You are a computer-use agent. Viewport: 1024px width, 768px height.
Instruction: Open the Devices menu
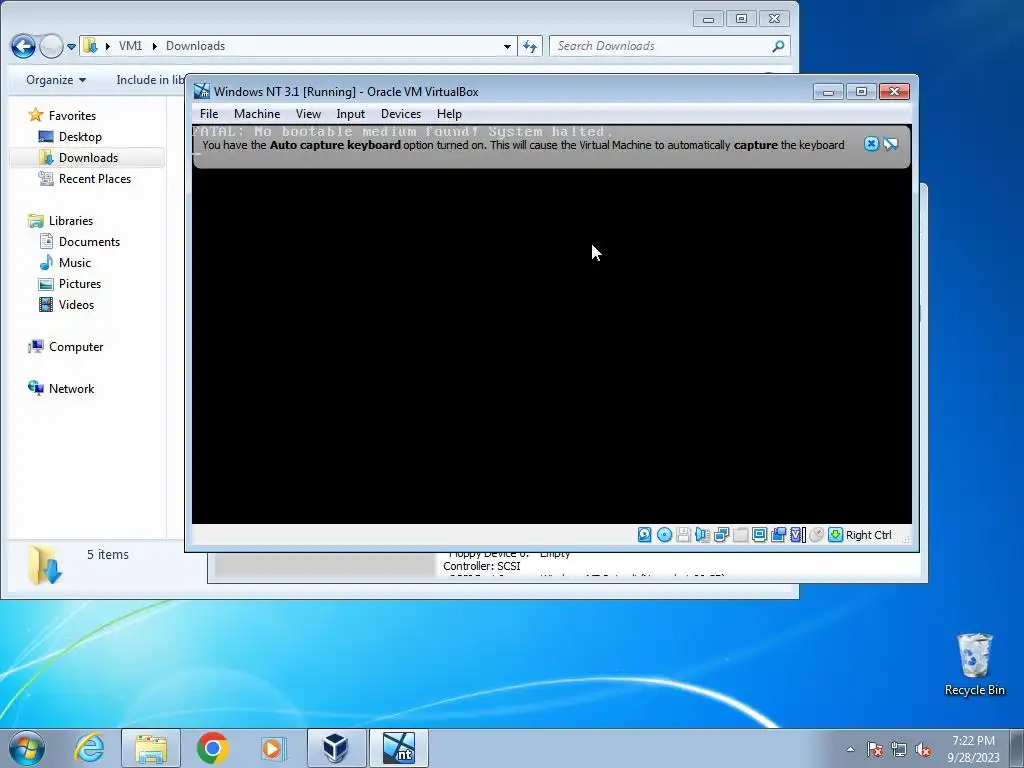(401, 114)
